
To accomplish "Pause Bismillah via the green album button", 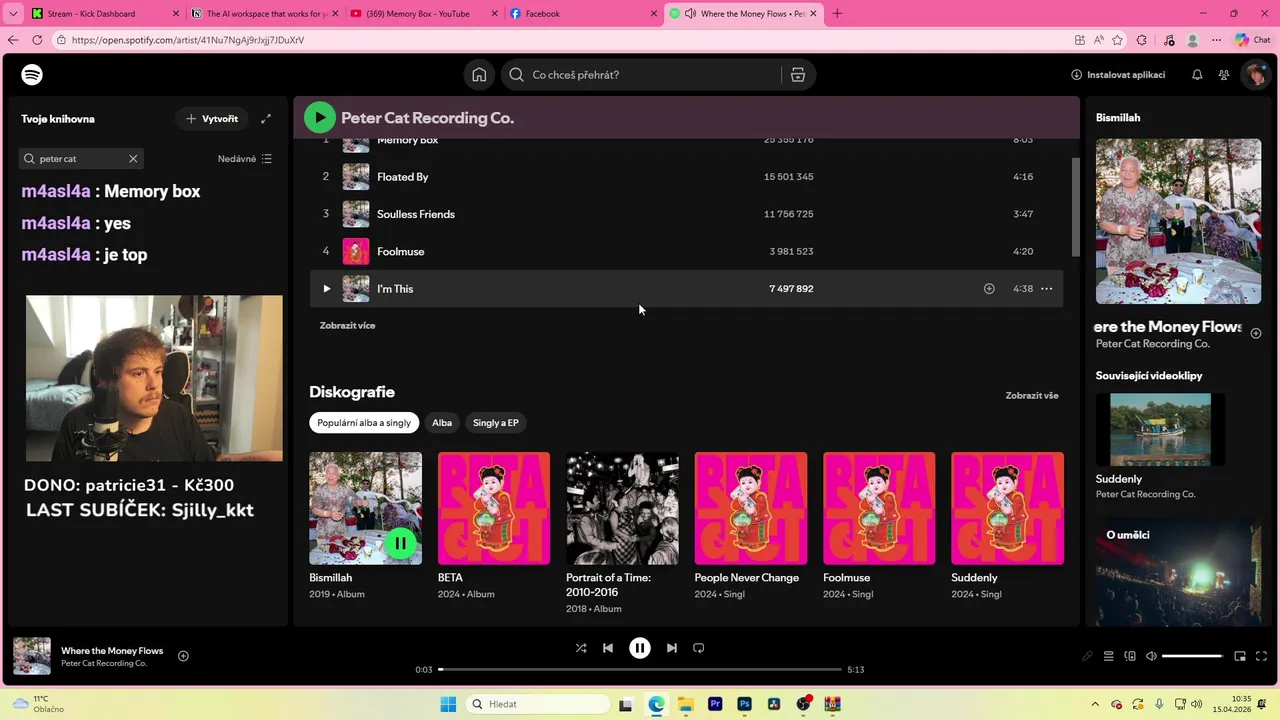I will [400, 543].
